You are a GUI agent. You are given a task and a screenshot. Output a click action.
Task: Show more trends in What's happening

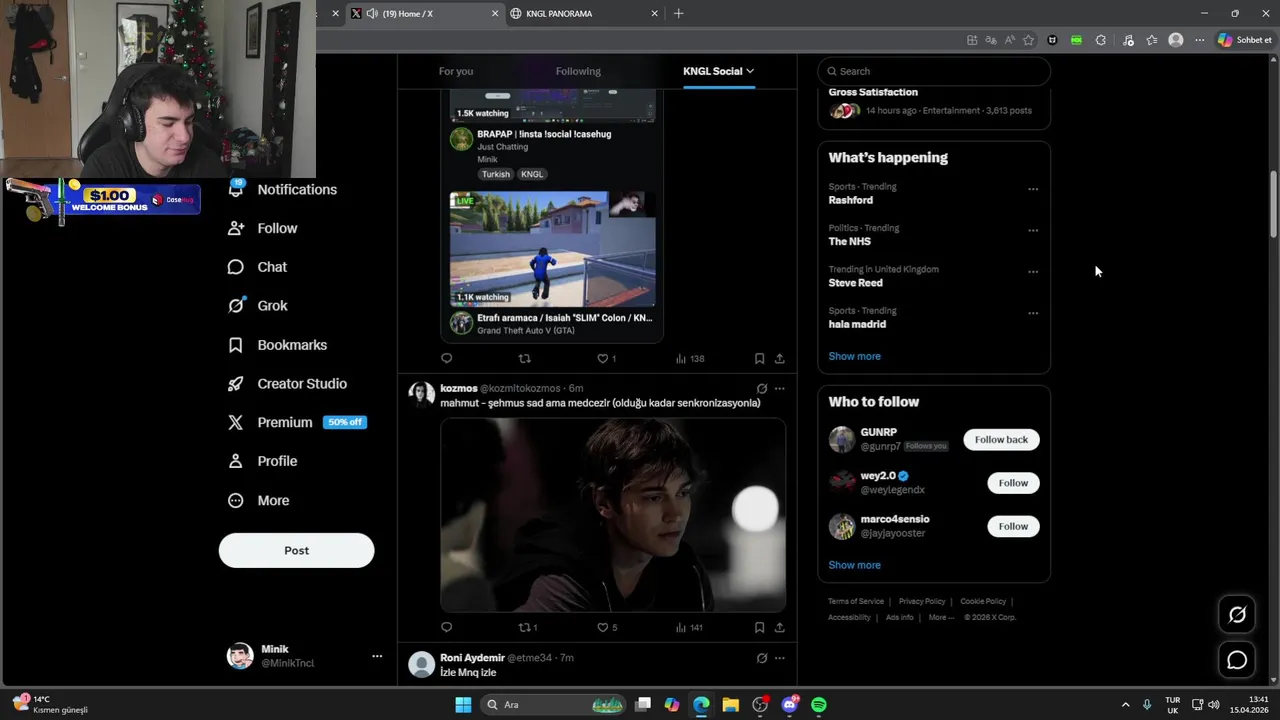click(854, 356)
